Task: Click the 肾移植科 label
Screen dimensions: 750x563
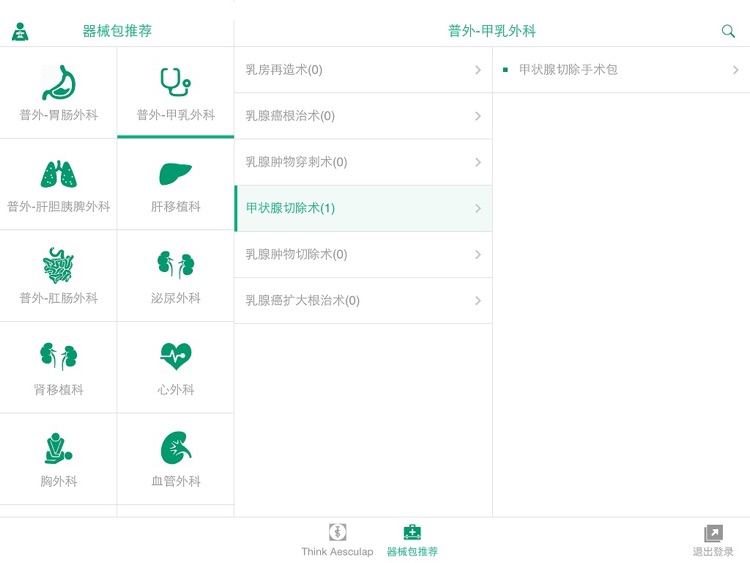Action: tap(59, 390)
